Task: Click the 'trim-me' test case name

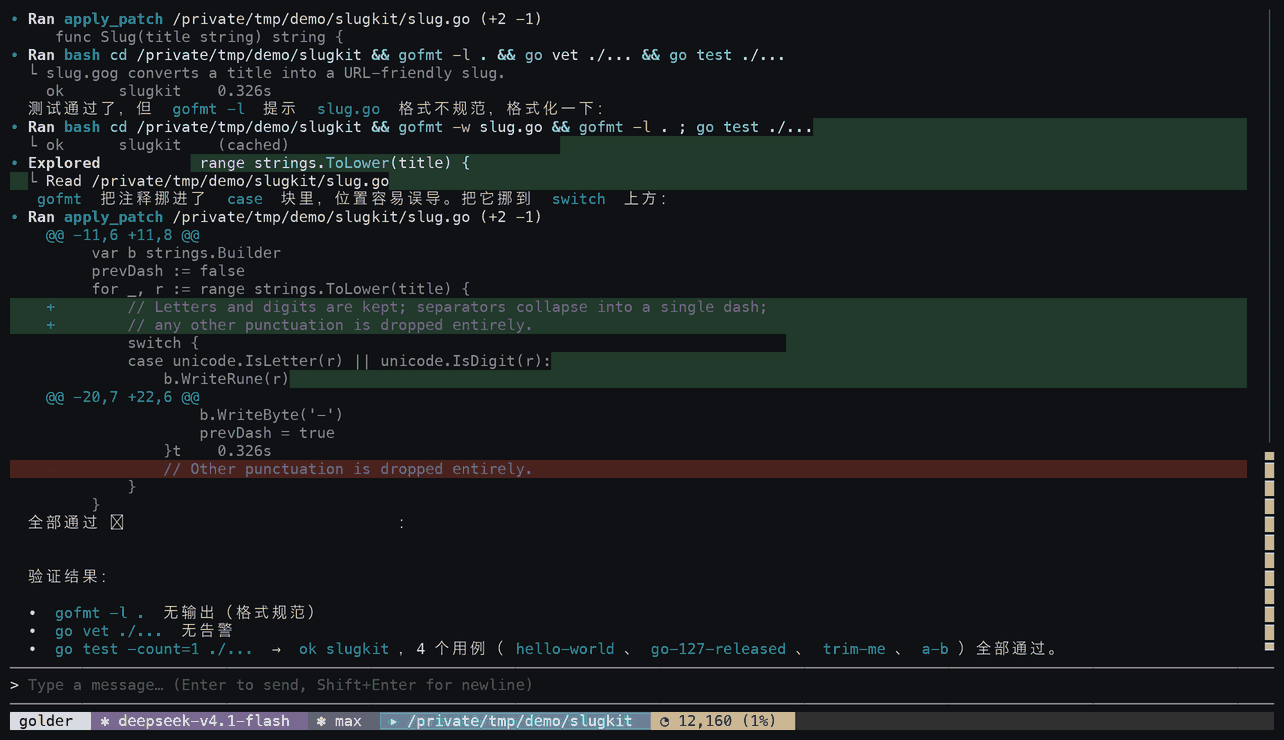Action: click(854, 649)
